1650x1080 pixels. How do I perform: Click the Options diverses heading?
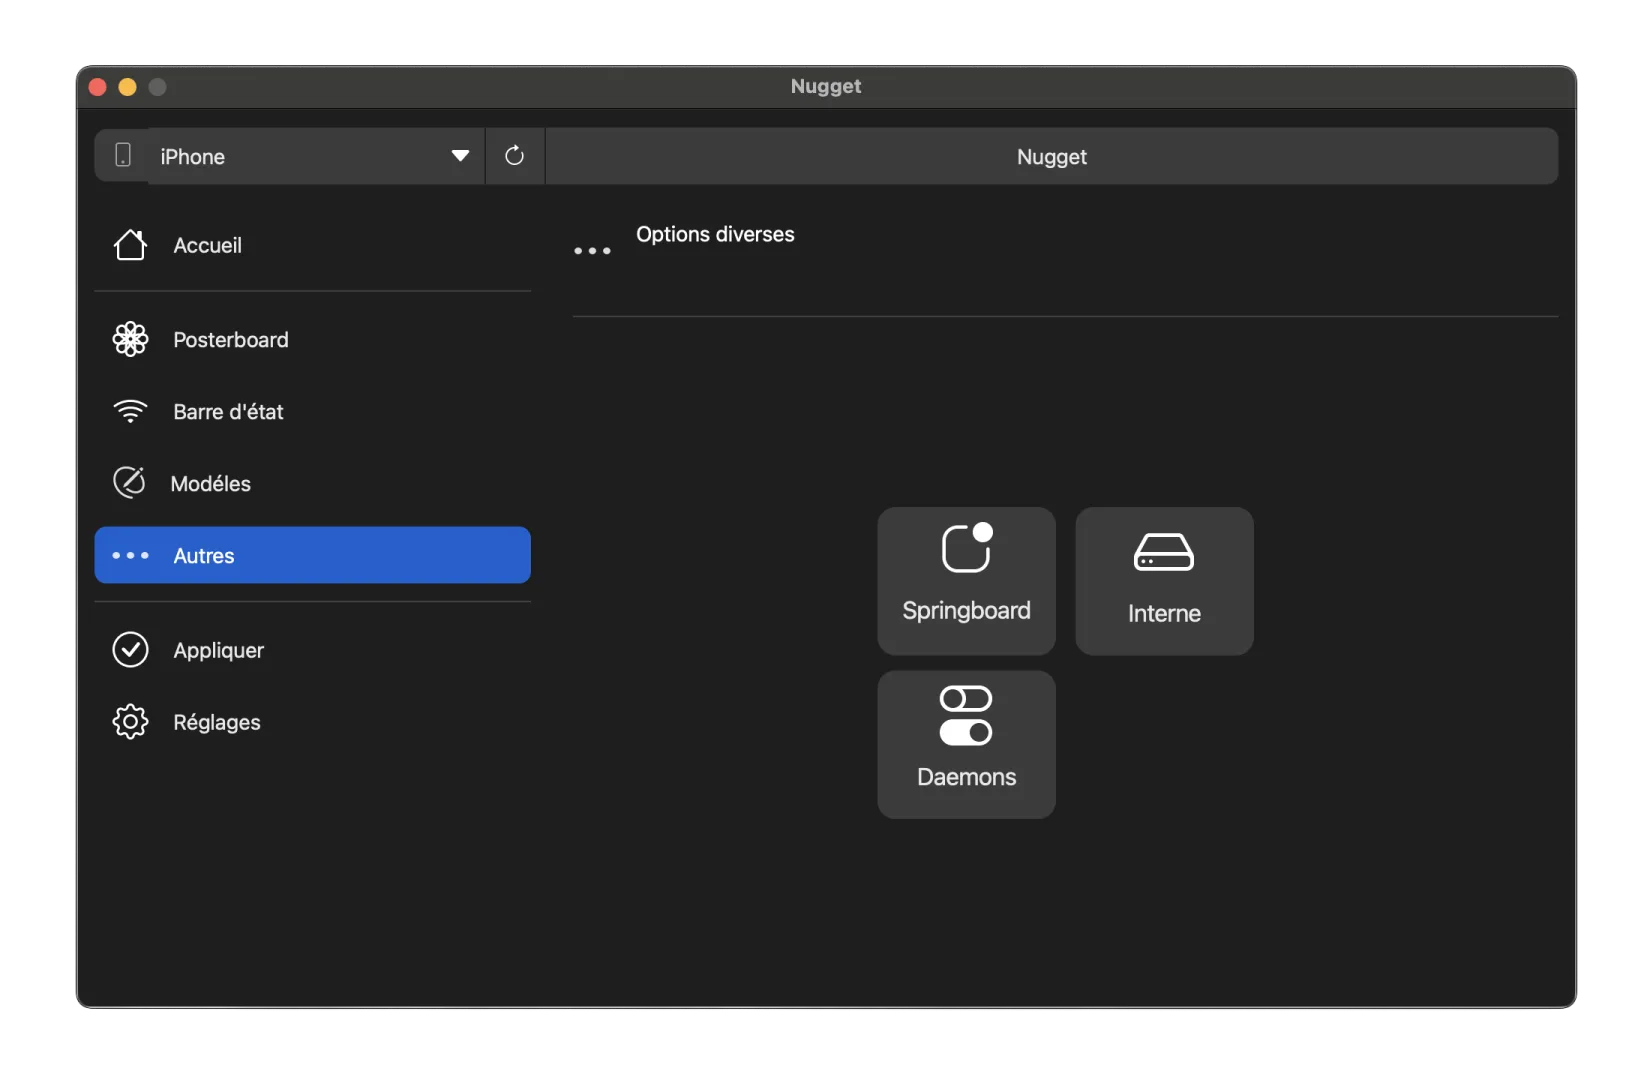coord(715,234)
